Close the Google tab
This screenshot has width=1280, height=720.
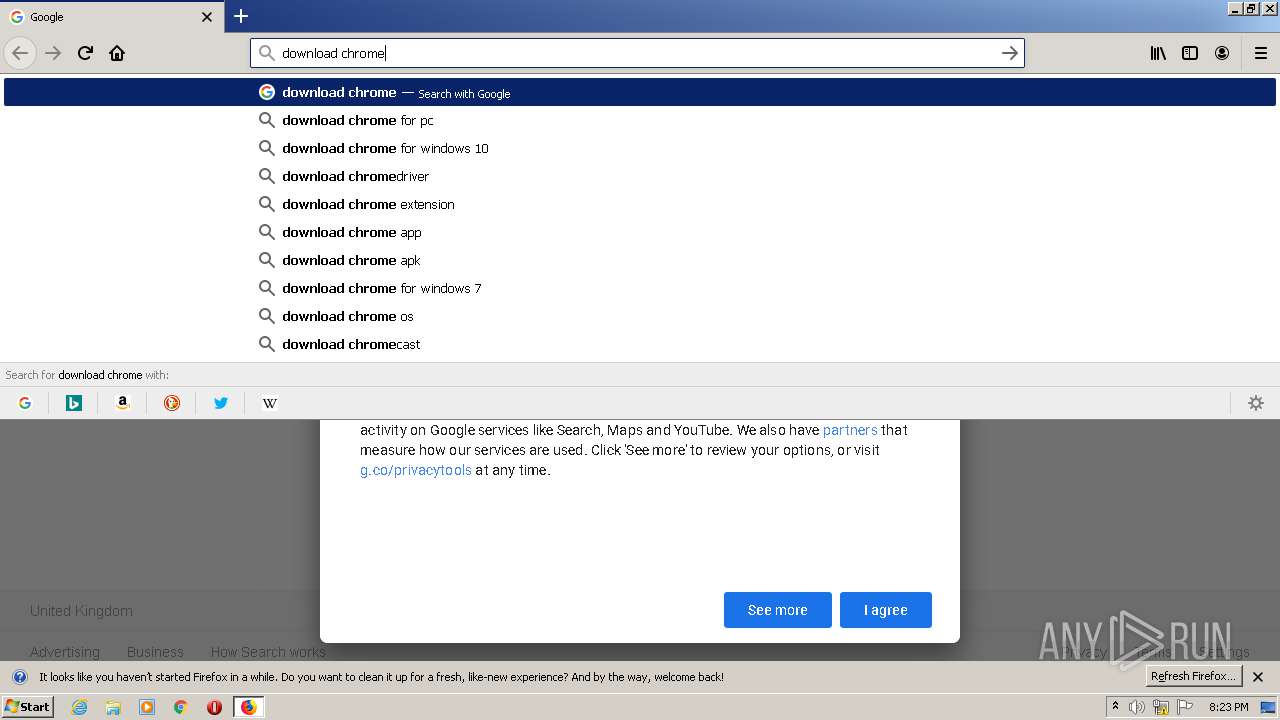point(207,17)
